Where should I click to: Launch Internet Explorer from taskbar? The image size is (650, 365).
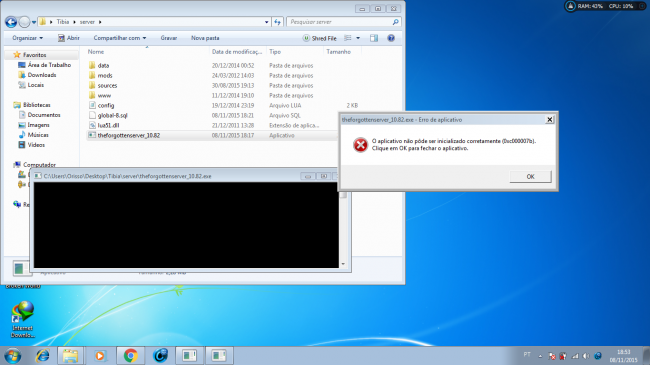point(42,355)
